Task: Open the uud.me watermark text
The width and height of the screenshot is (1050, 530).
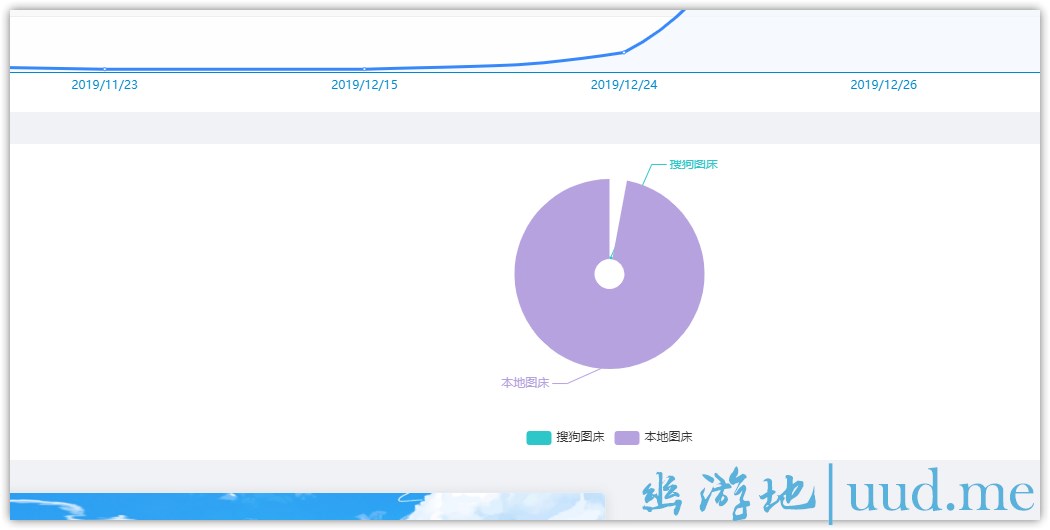Action: (940, 493)
